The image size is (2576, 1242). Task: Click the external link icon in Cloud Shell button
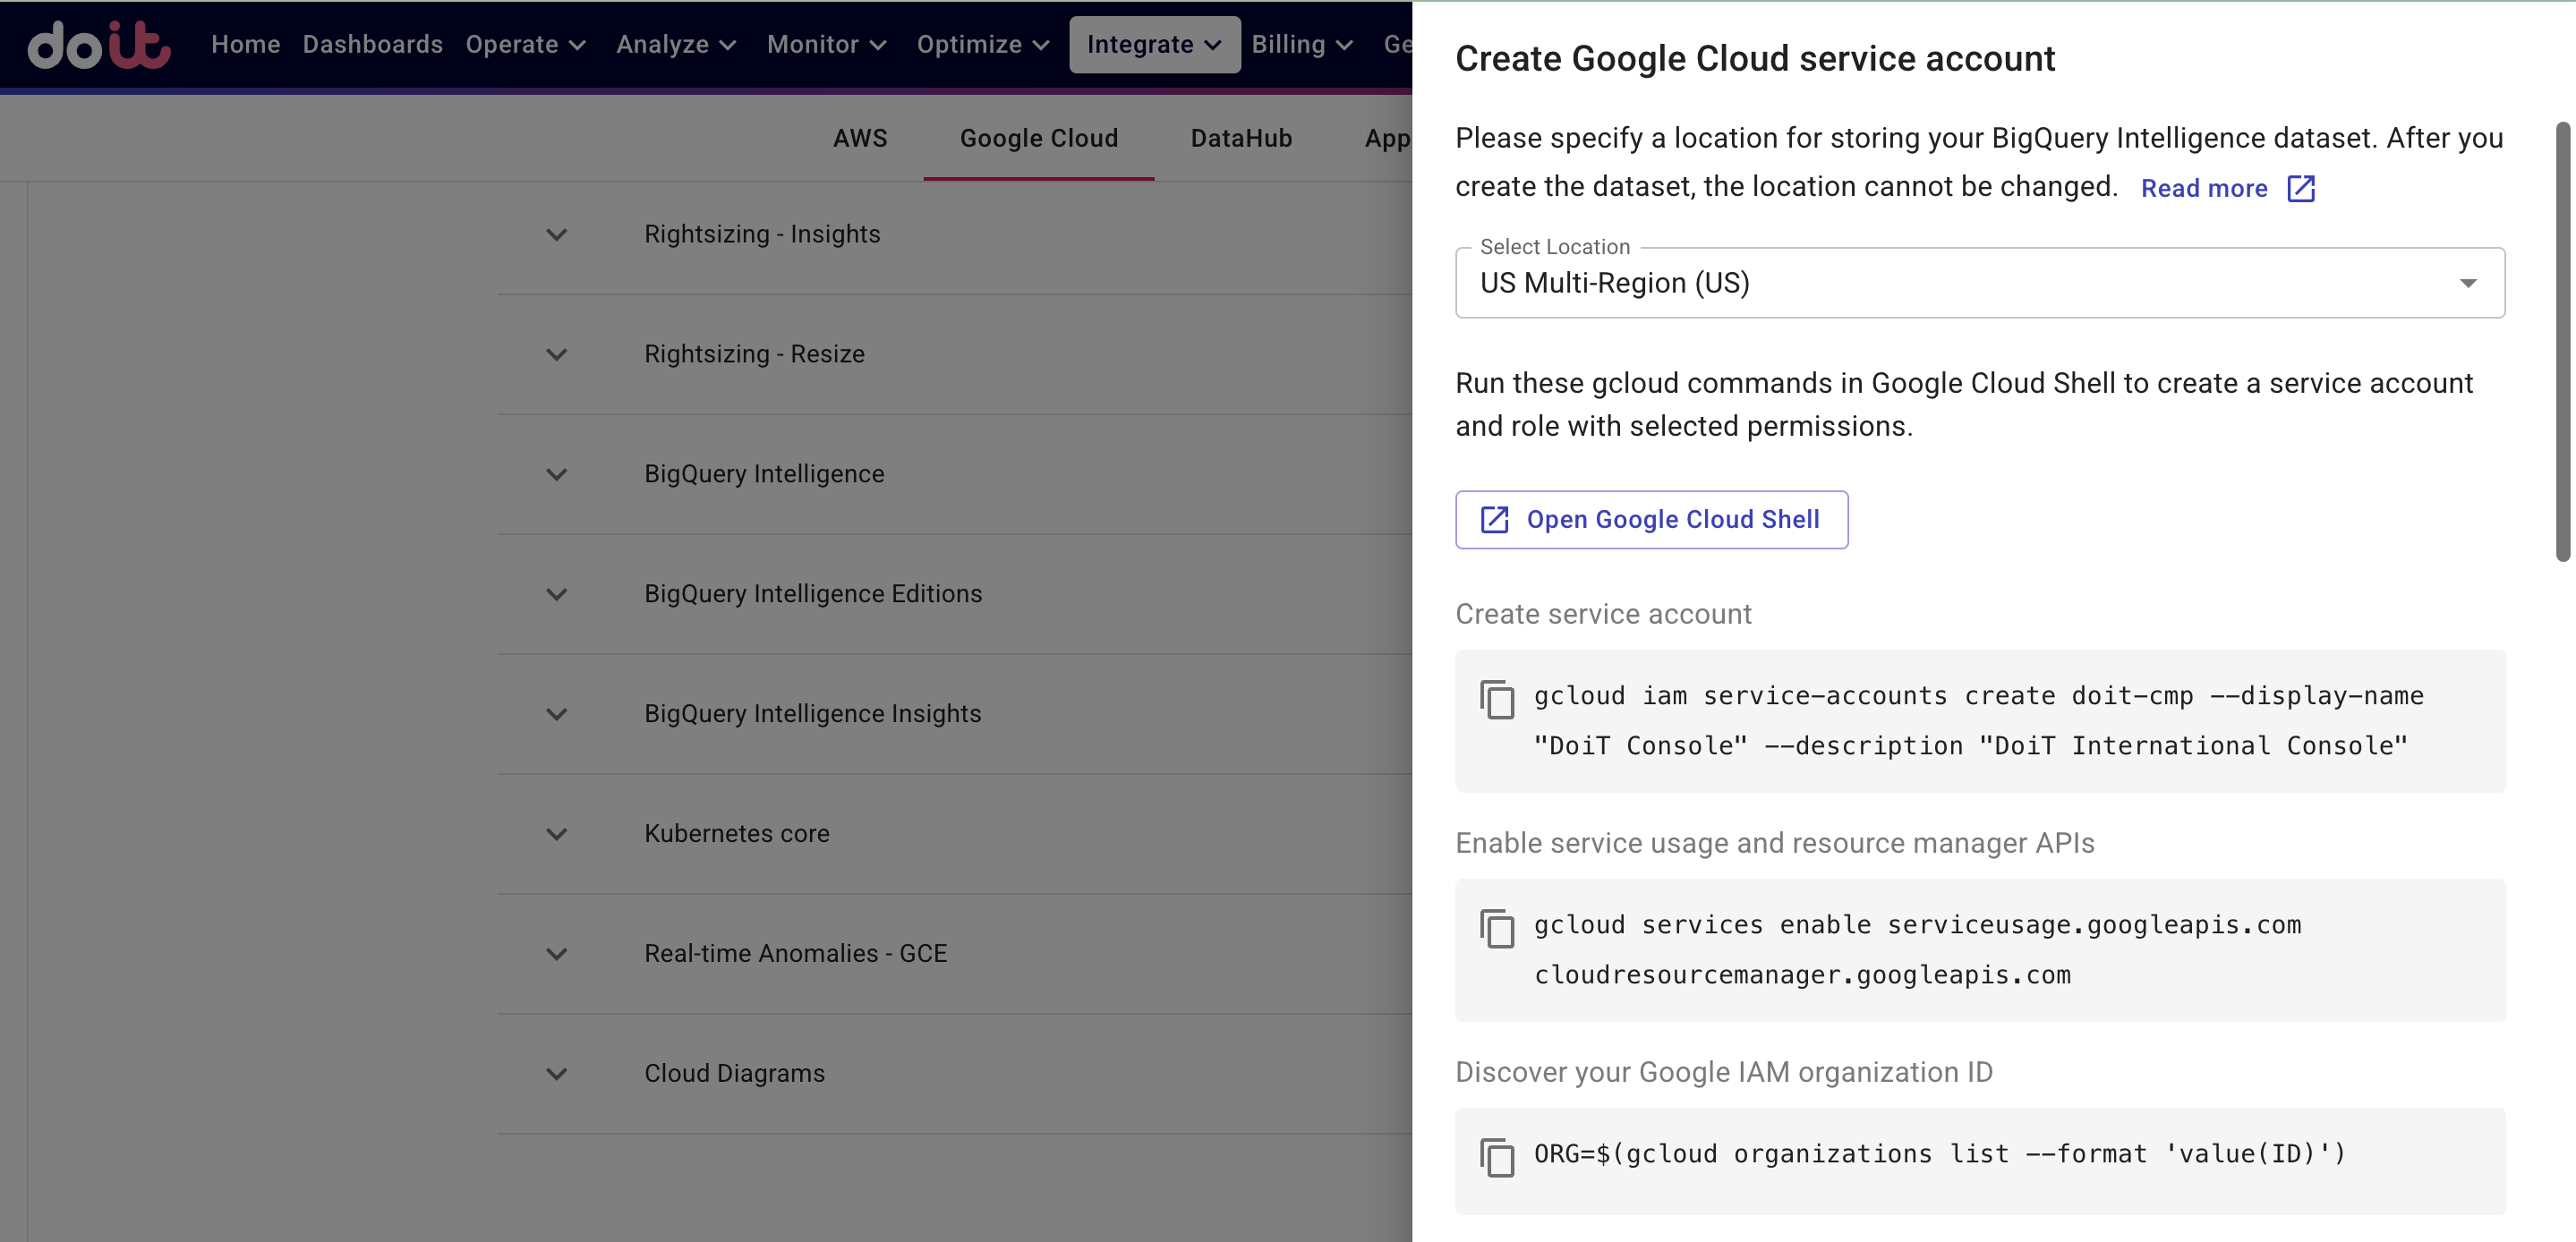1493,519
